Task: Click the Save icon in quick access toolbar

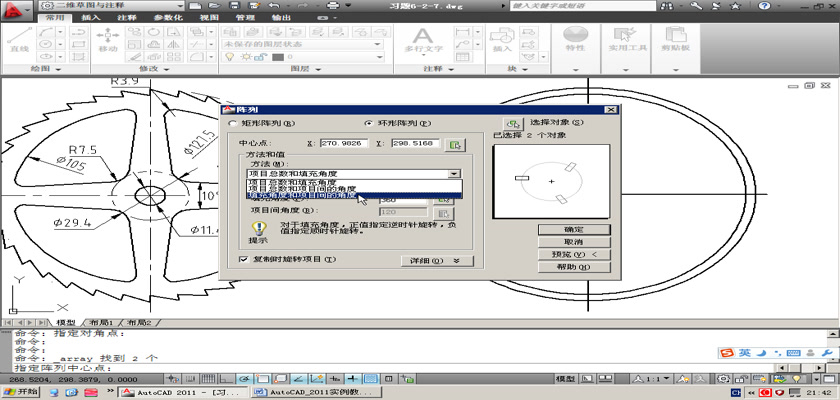Action: (x=234, y=6)
